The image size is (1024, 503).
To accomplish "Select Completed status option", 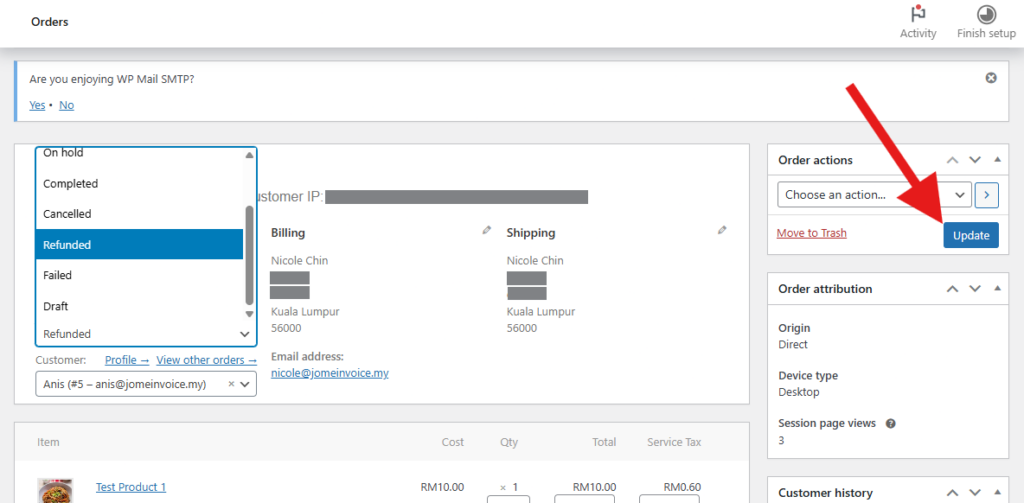I will coord(139,184).
